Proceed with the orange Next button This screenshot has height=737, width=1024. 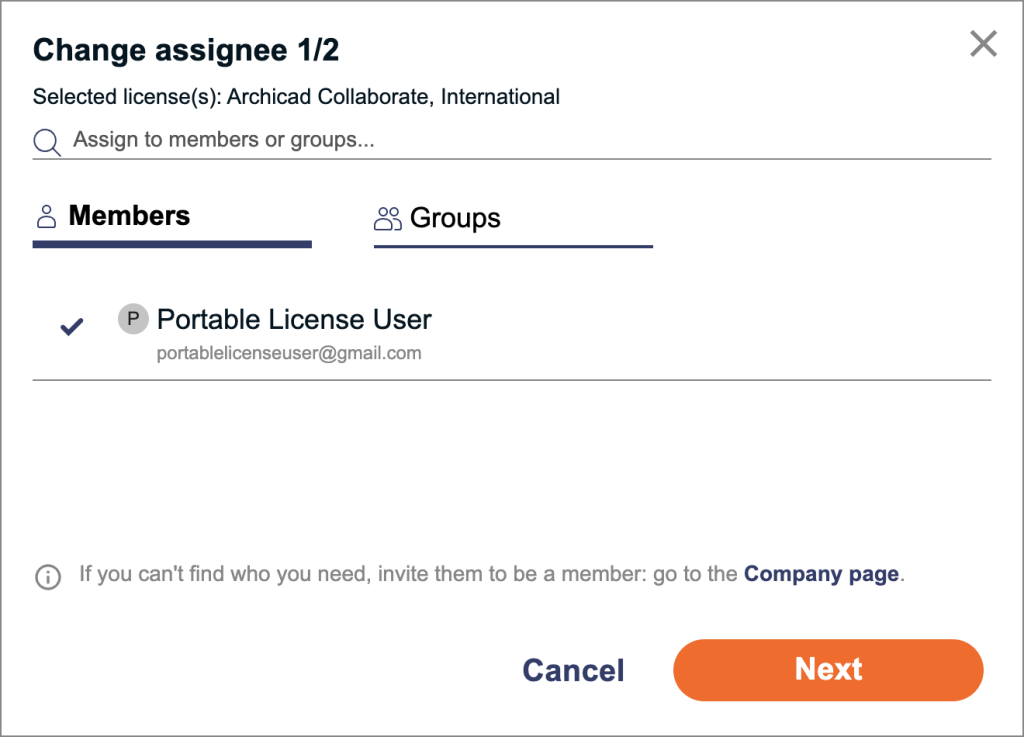[x=828, y=670]
